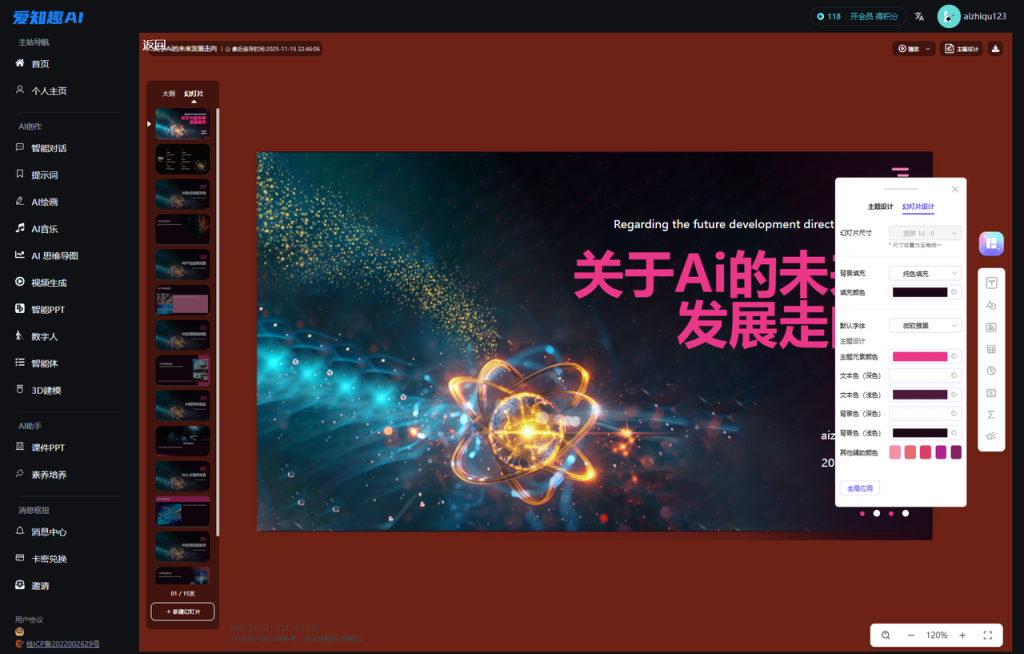Open 智能体 agents section
1024x654 pixels.
pos(44,363)
